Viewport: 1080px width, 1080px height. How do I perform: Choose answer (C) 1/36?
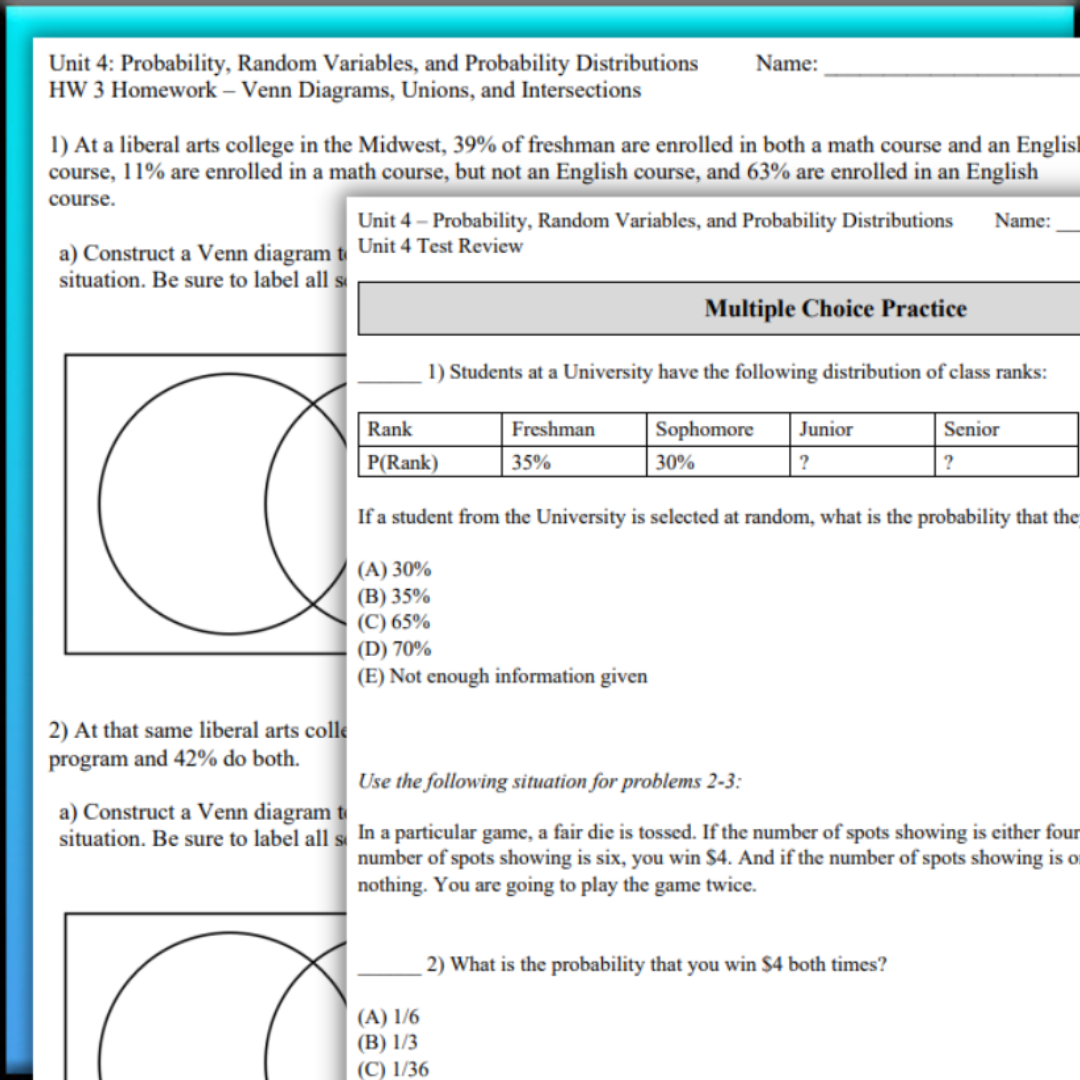point(393,1069)
